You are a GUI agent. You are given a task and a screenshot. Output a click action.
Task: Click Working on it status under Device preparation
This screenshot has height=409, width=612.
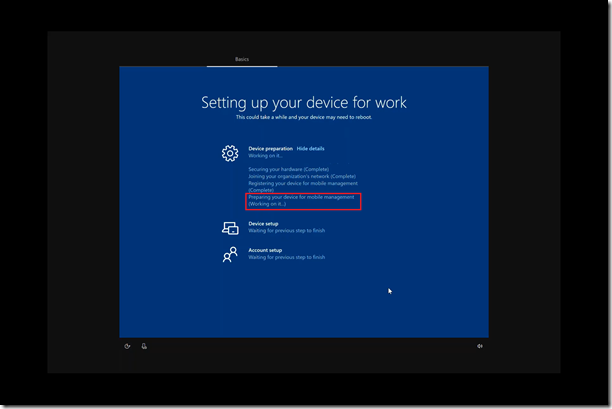pyautogui.click(x=264, y=156)
